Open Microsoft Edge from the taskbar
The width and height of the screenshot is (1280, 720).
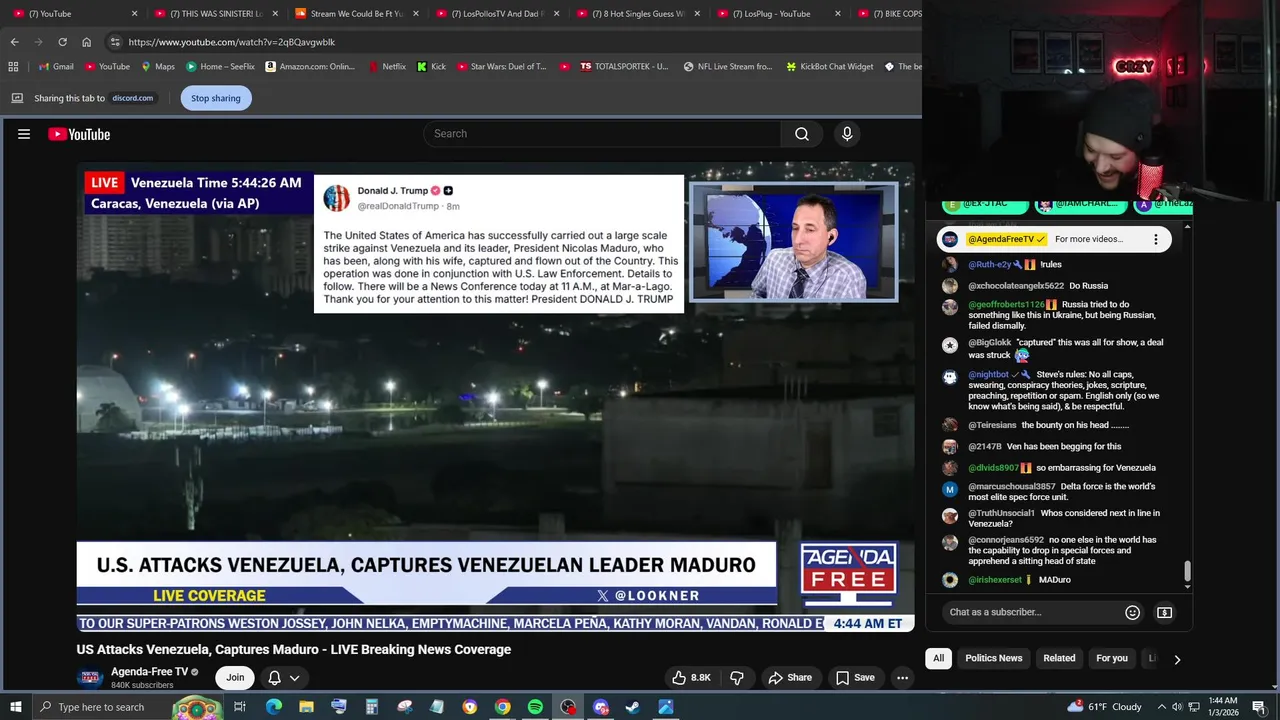tap(273, 707)
